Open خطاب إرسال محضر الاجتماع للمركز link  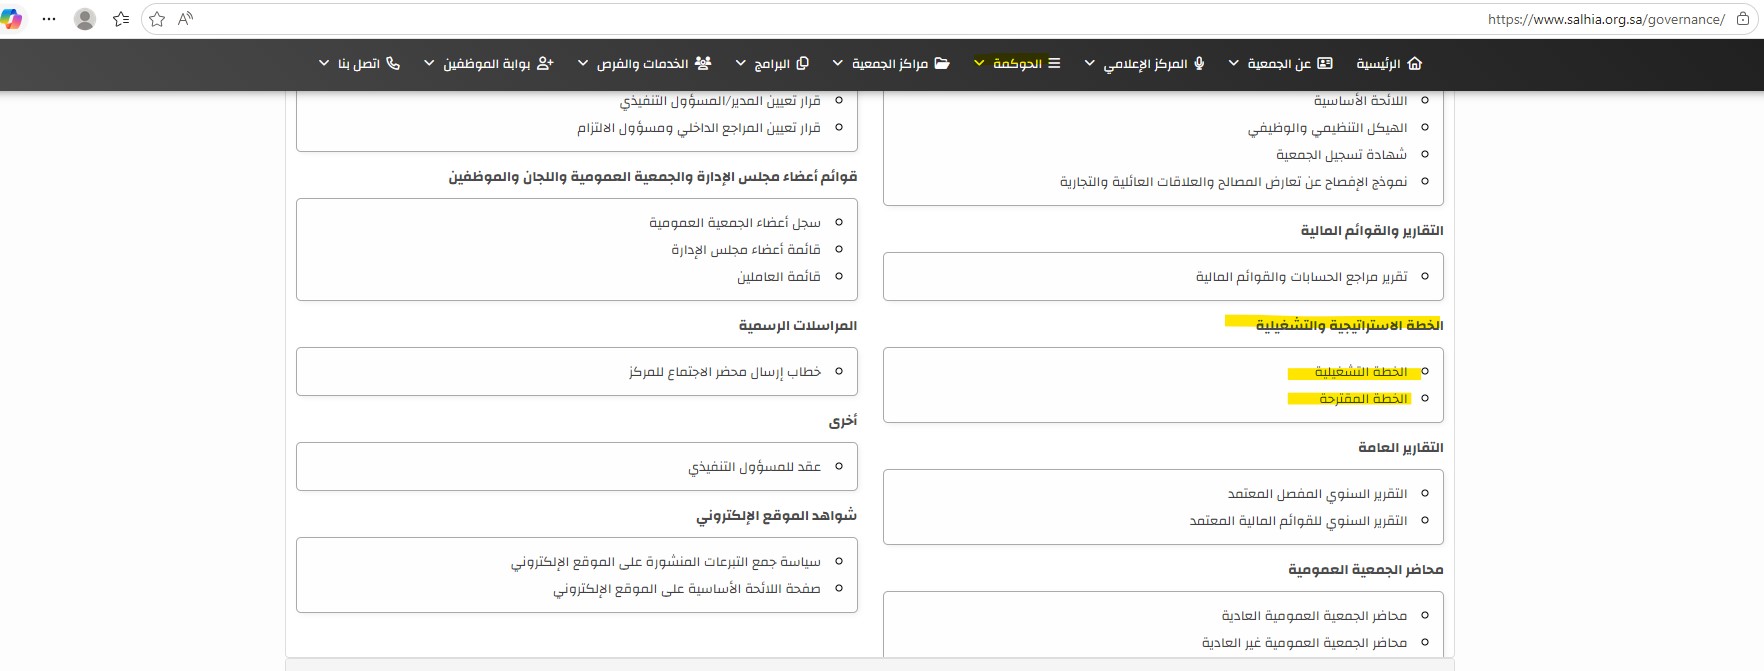(x=725, y=372)
